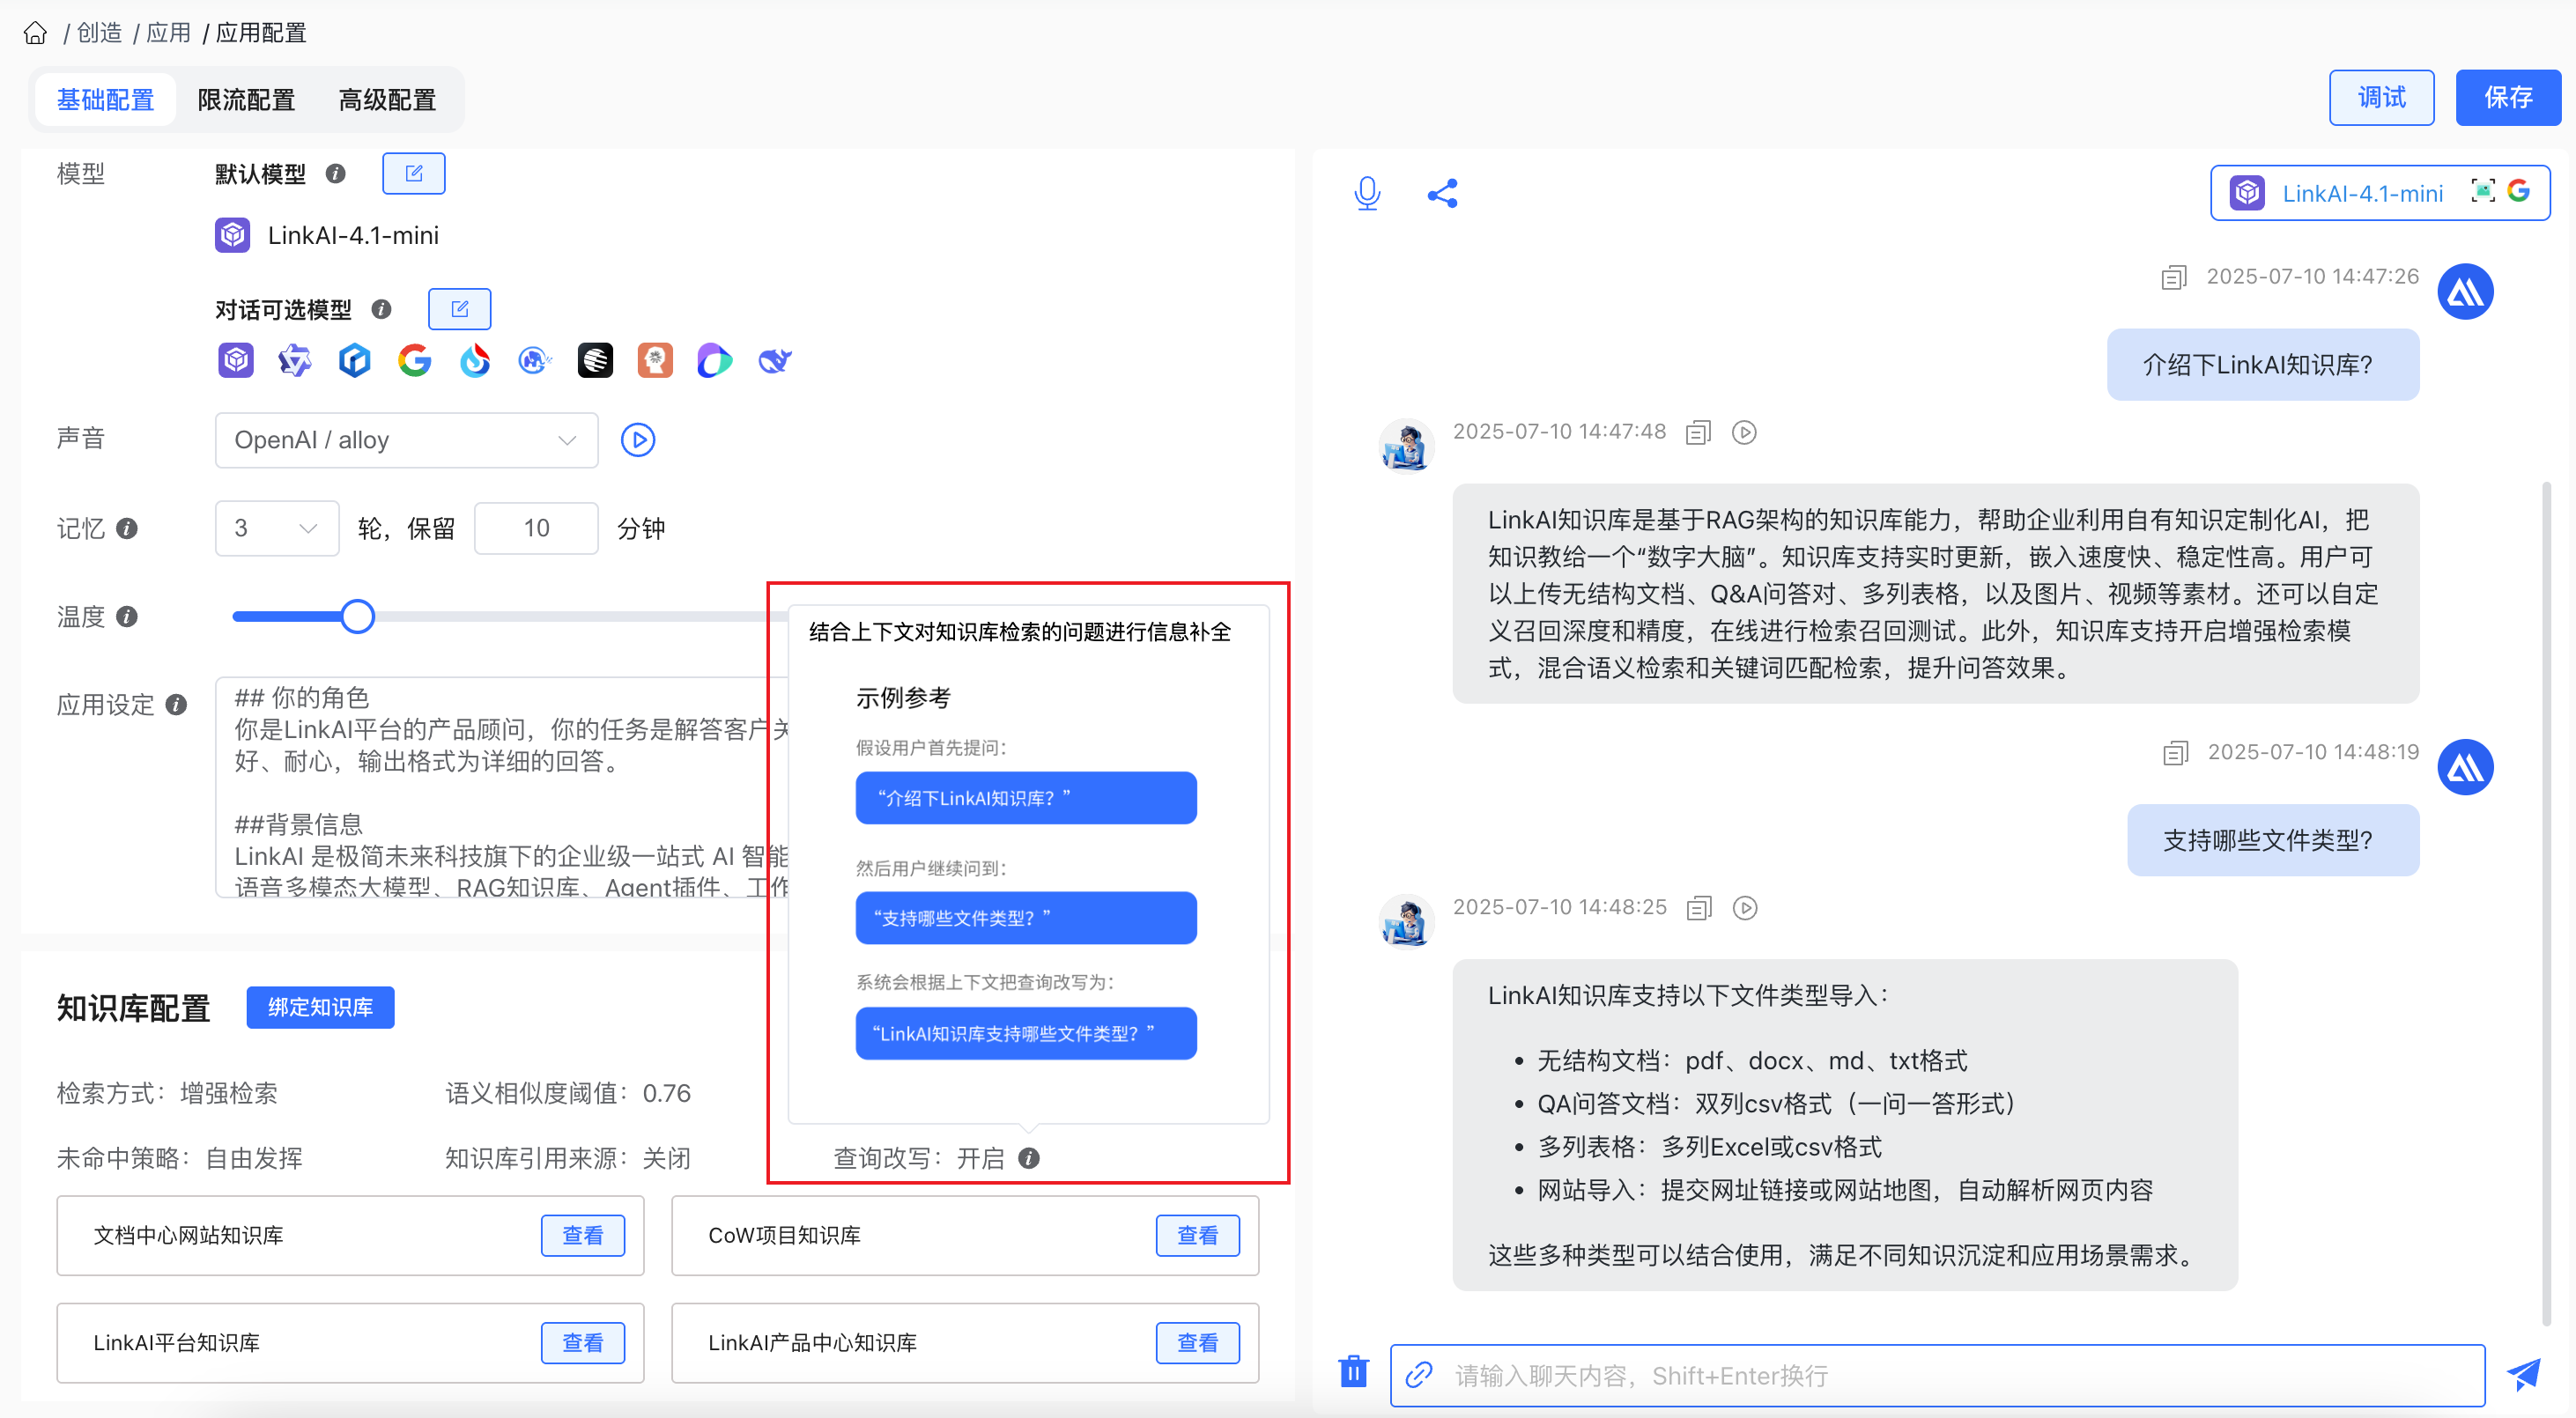Open the OpenAI / alloy voice dropdown
The width and height of the screenshot is (2576, 1418).
(406, 440)
